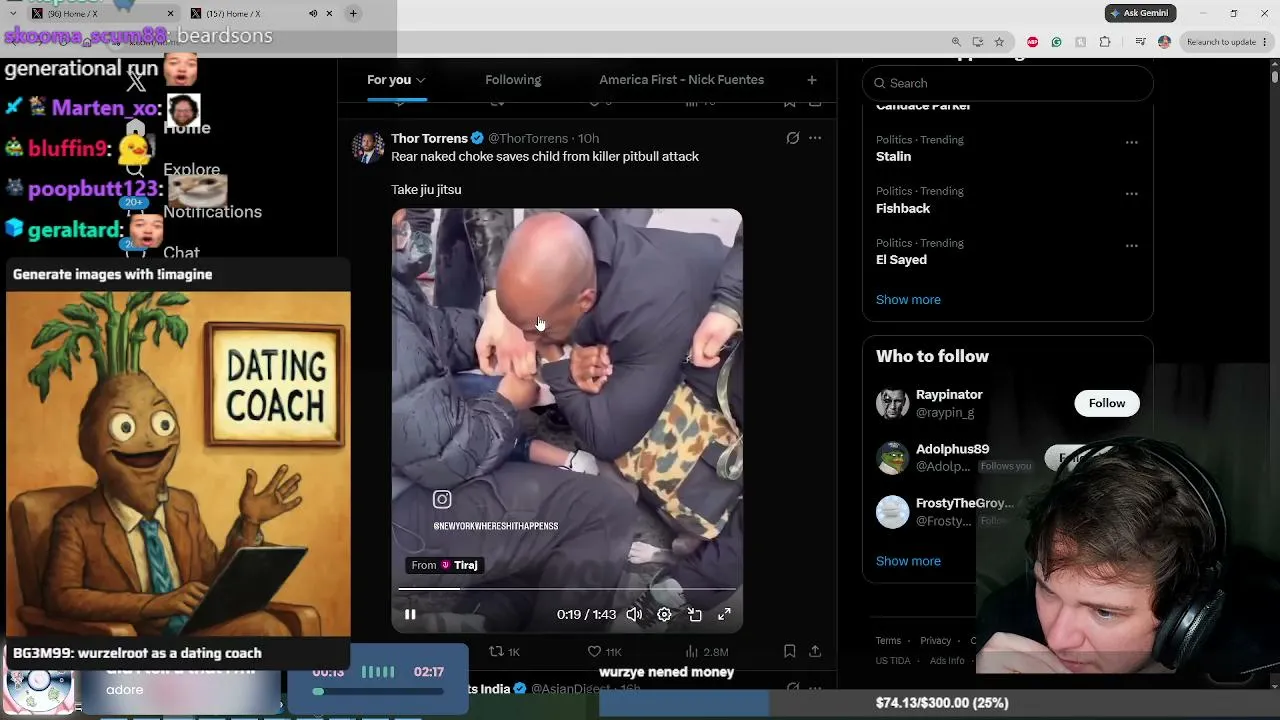Go to Notifications in X sidebar
This screenshot has height=720, width=1280.
click(x=212, y=212)
